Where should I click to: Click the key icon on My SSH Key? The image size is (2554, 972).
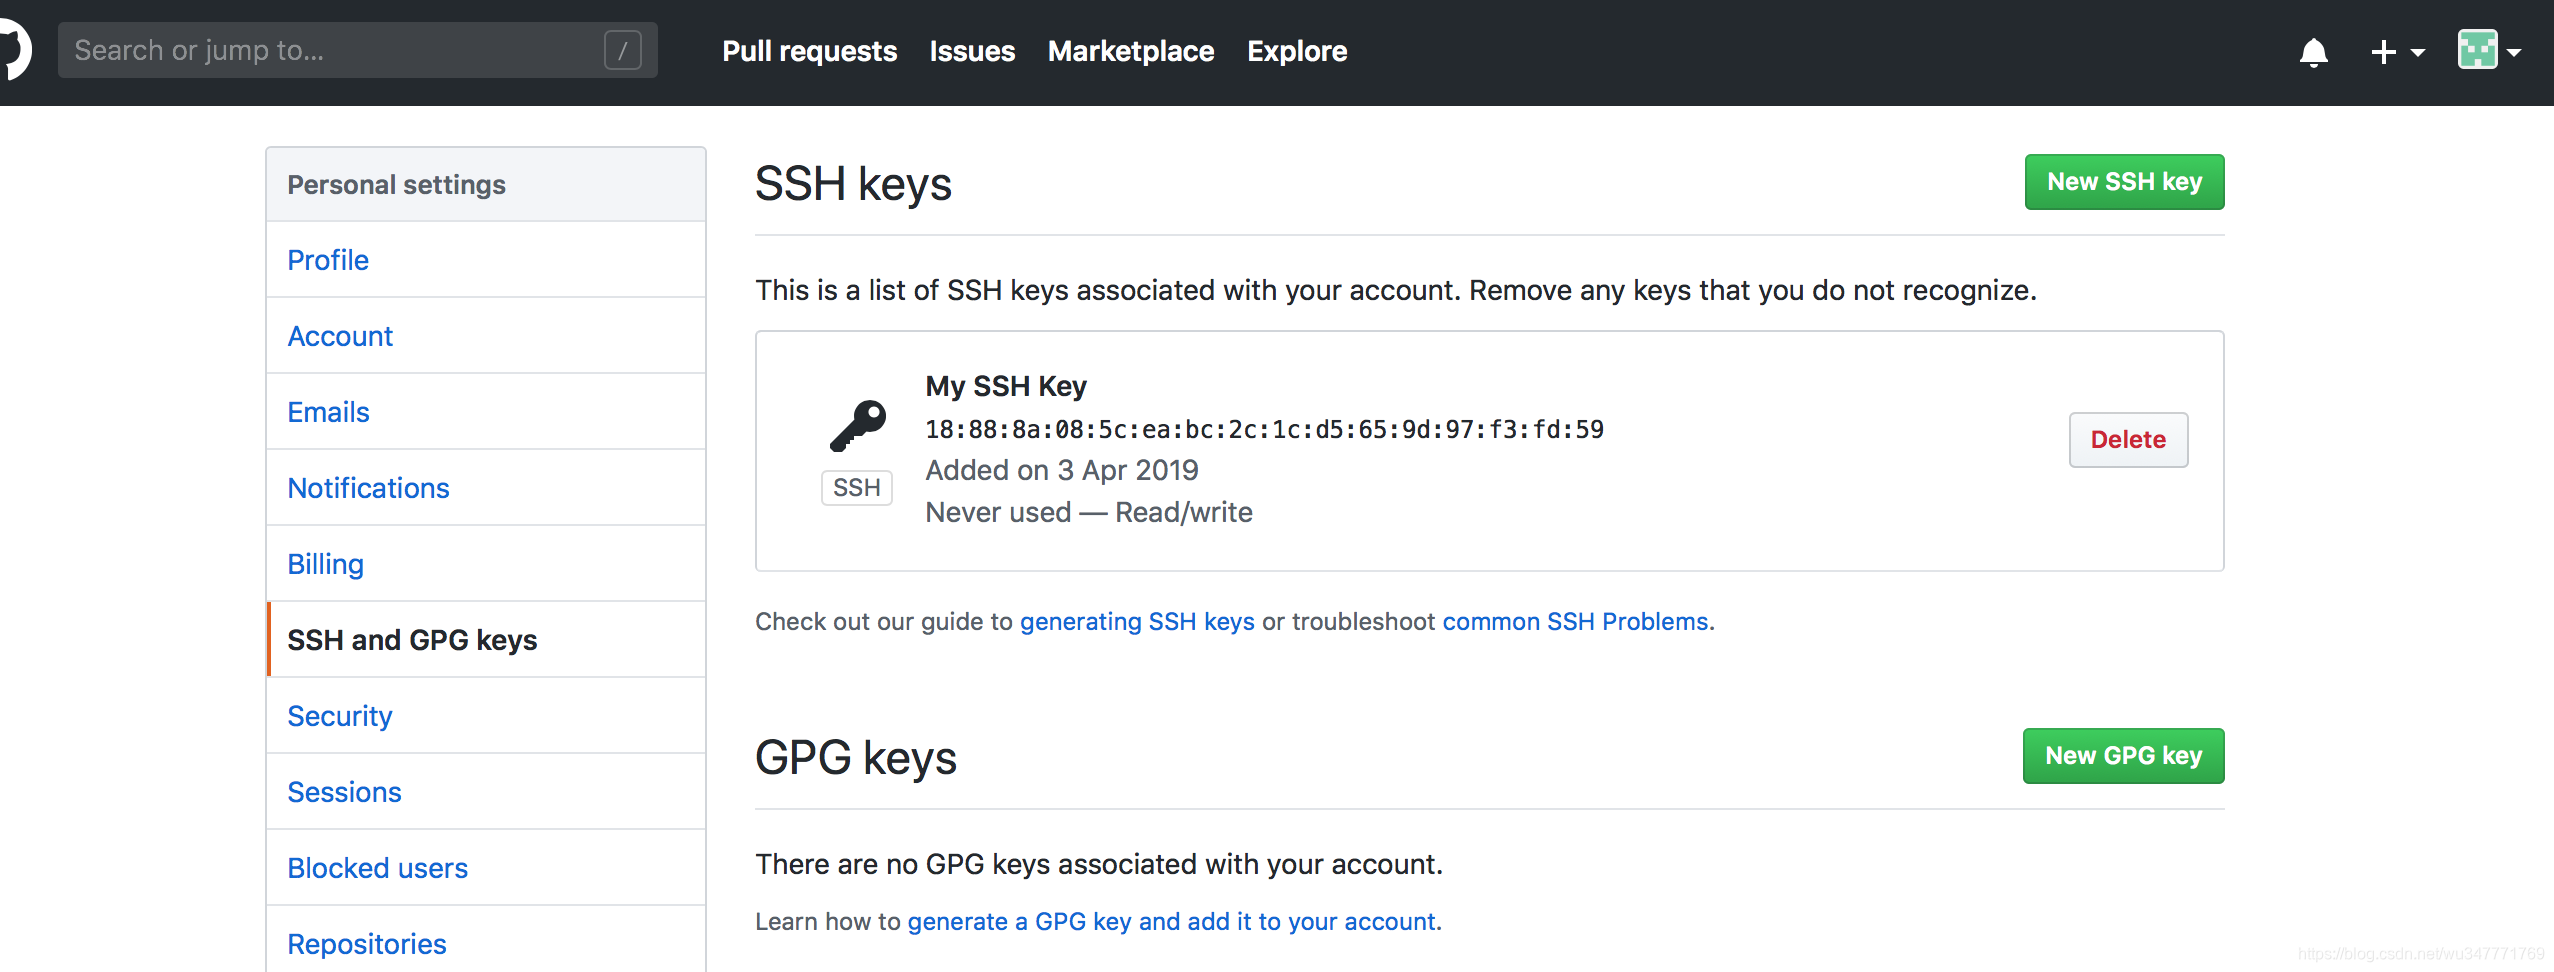click(857, 424)
